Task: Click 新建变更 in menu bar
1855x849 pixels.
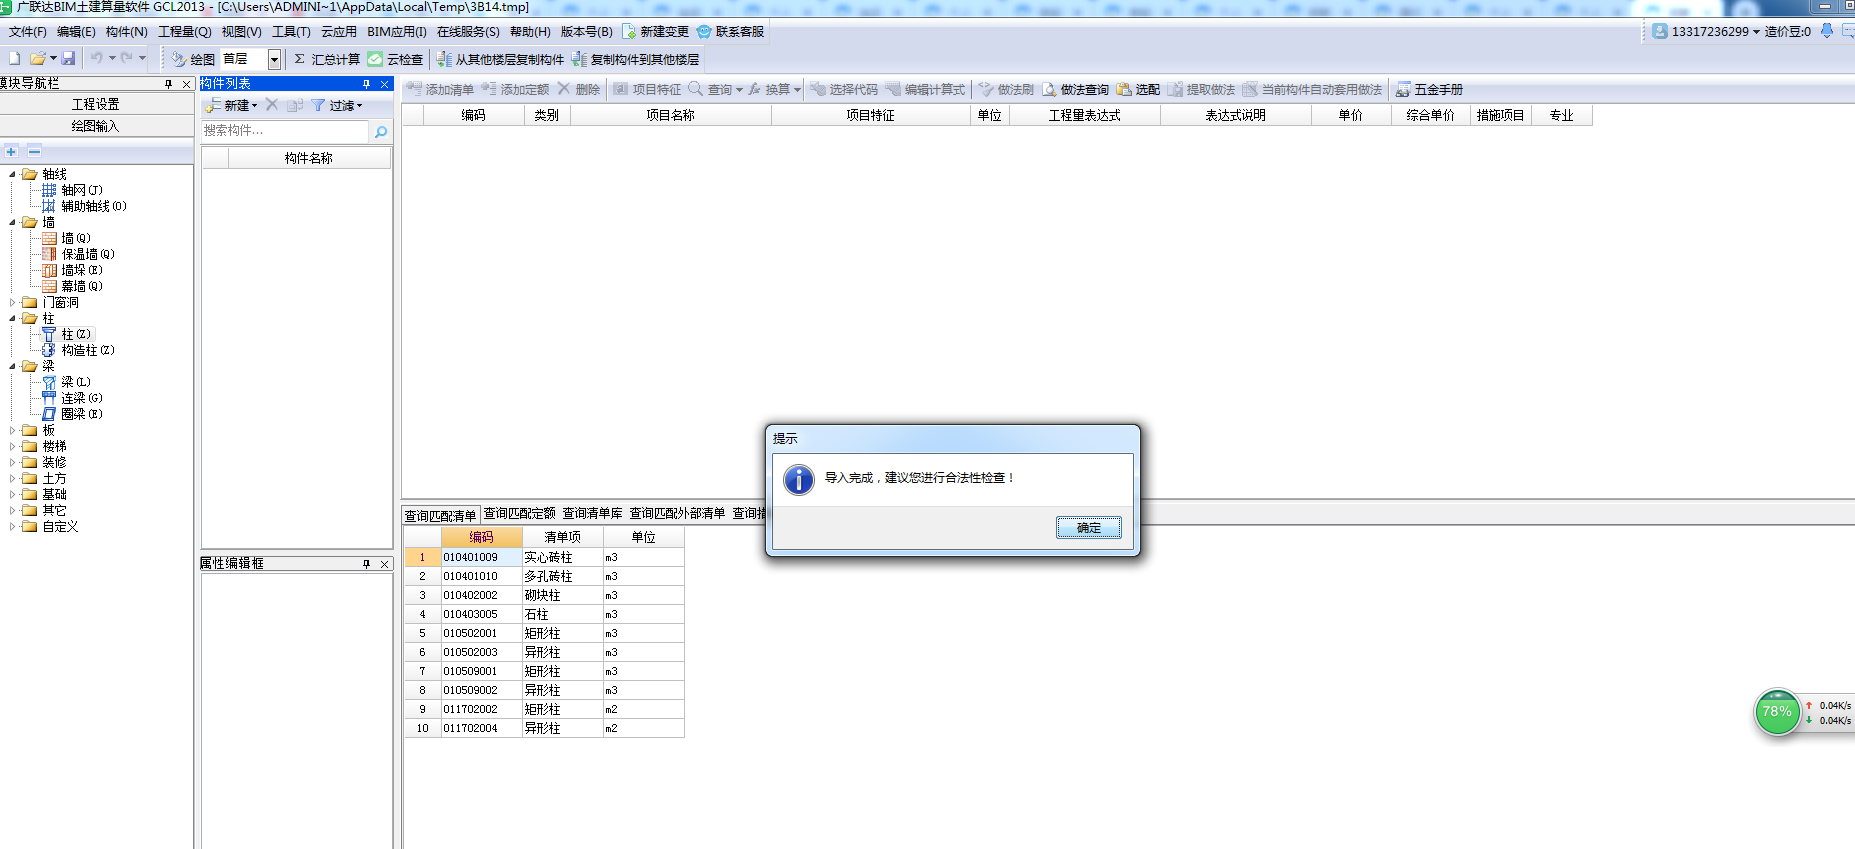Action: point(656,32)
